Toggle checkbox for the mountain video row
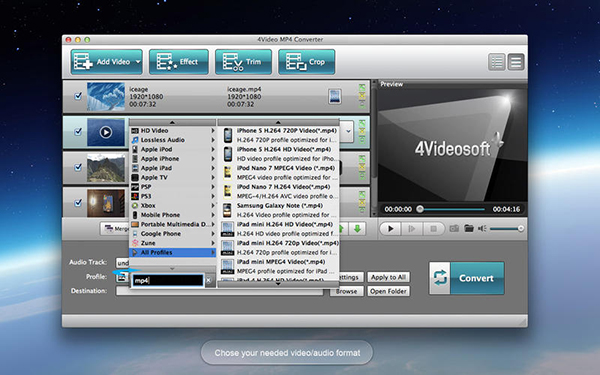This screenshot has width=600, height=375. point(78,167)
